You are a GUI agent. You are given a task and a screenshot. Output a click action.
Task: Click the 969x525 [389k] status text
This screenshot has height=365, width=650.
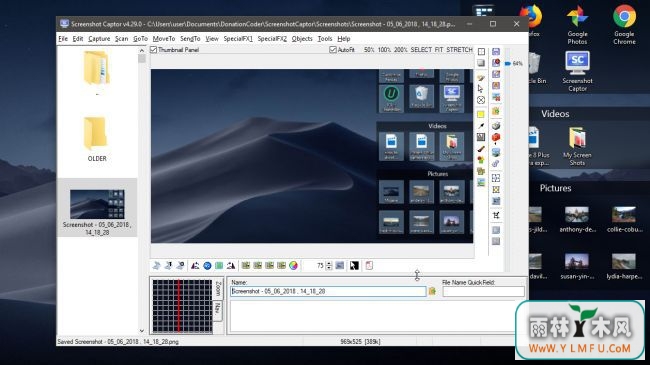[x=360, y=342]
